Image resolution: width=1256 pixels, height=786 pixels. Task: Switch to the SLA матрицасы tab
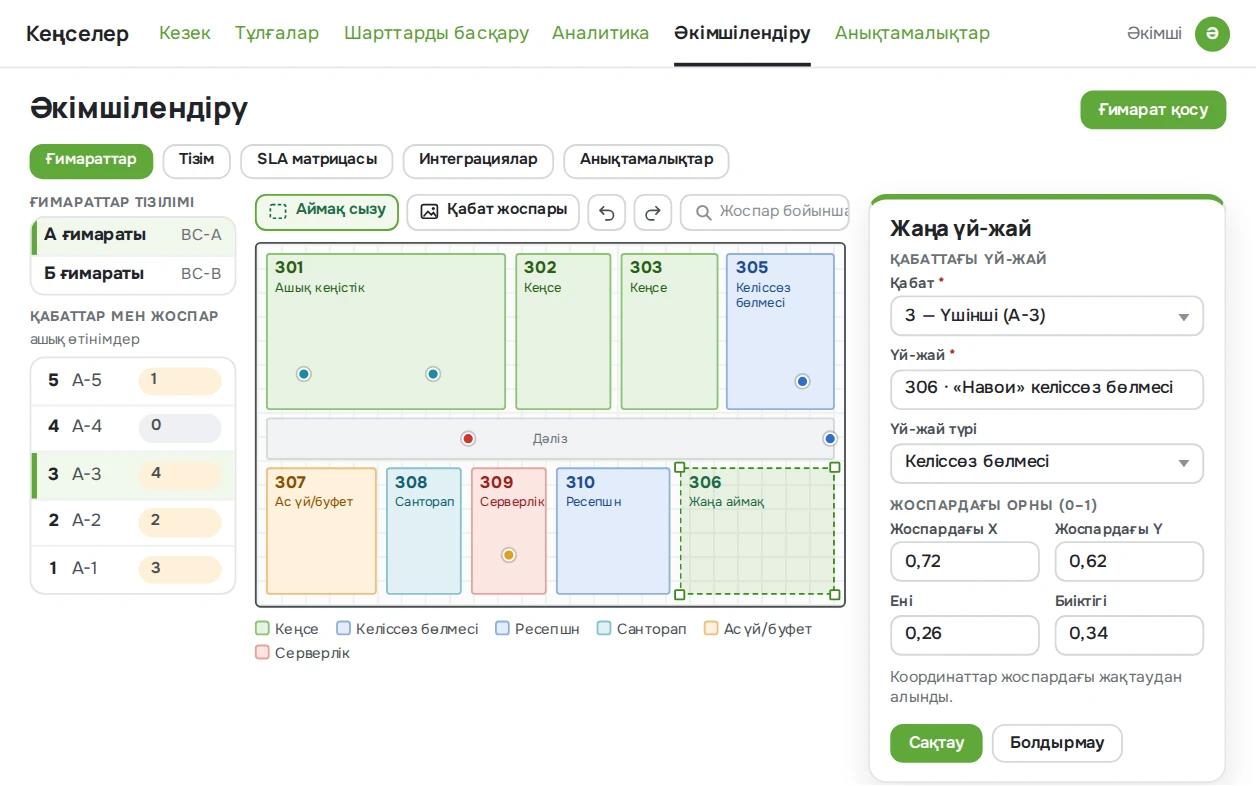(317, 161)
